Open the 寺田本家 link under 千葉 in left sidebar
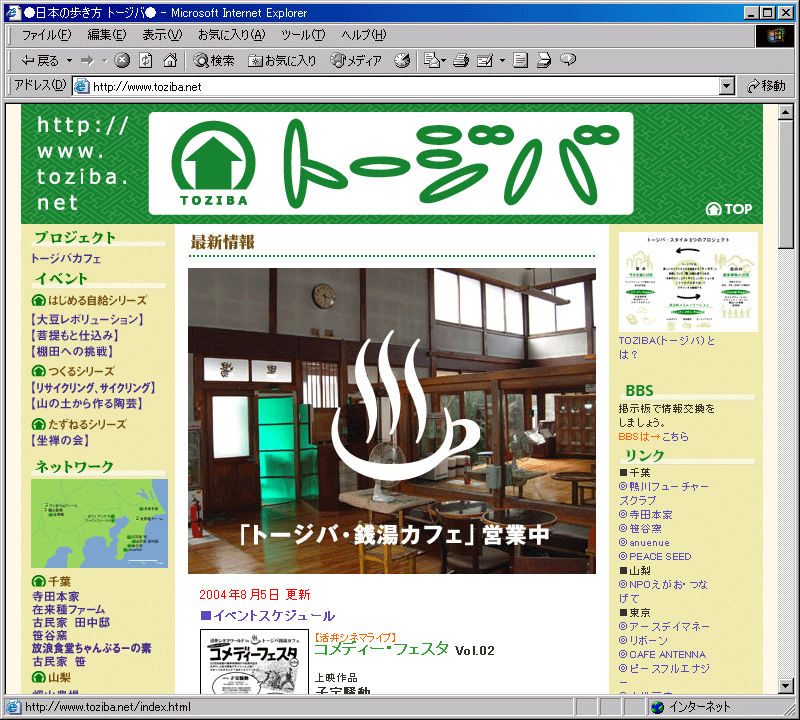This screenshot has width=800, height=720. click(56, 596)
